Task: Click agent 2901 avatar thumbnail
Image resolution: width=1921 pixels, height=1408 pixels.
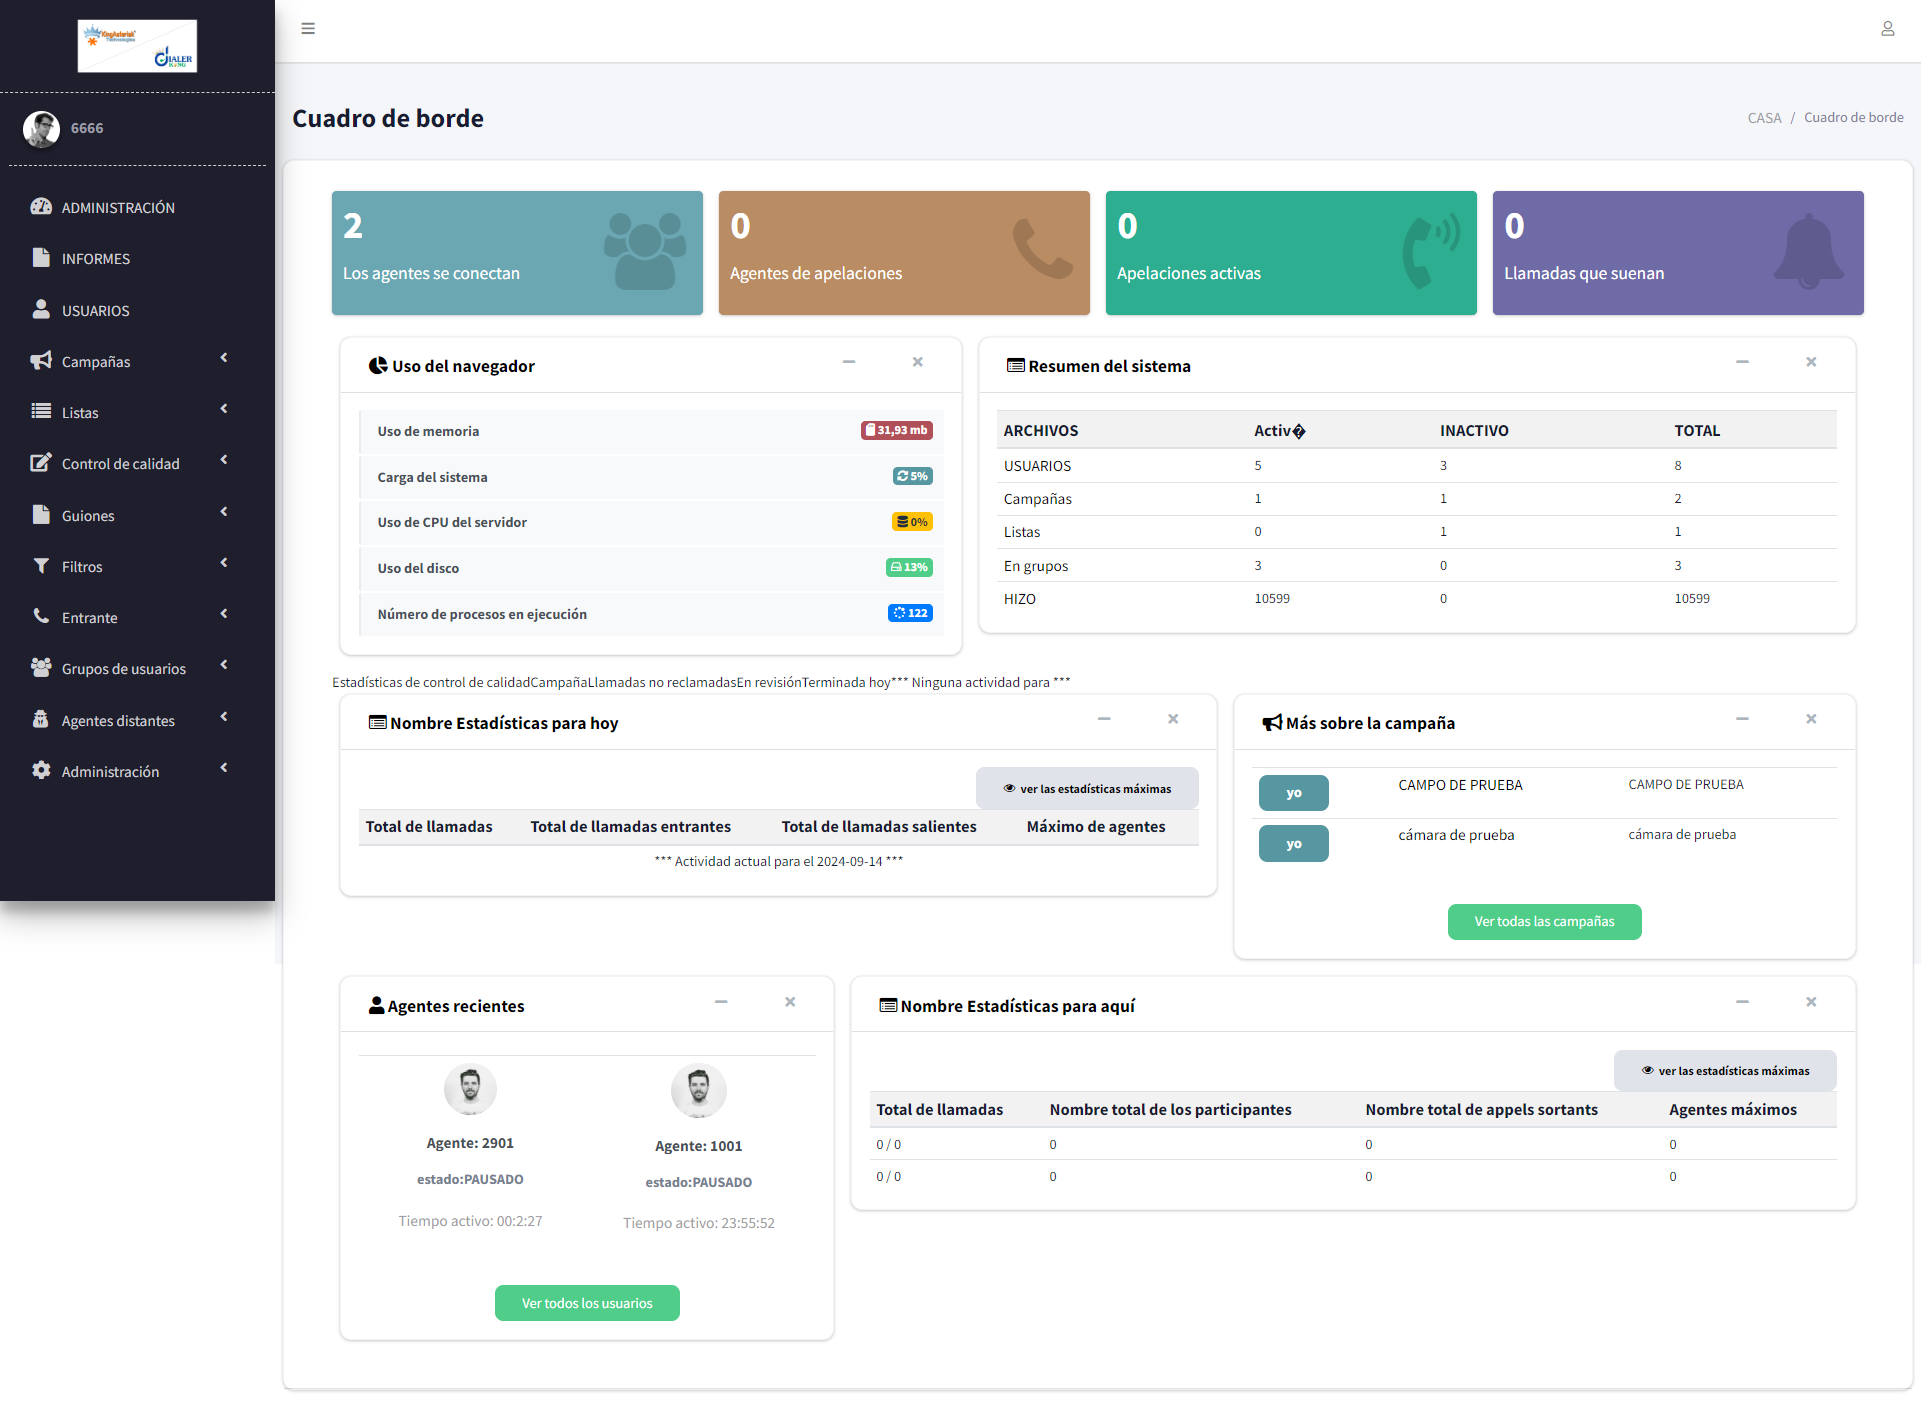Action: [470, 1088]
